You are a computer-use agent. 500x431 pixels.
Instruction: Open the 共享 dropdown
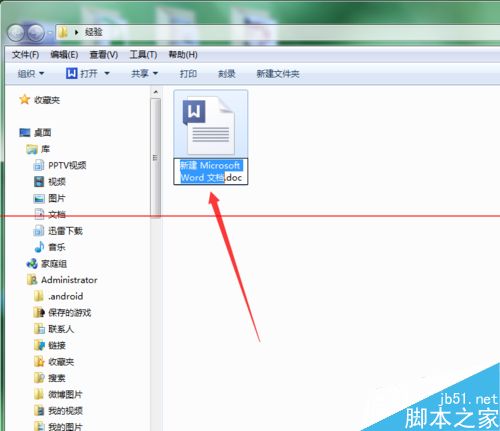pos(144,73)
